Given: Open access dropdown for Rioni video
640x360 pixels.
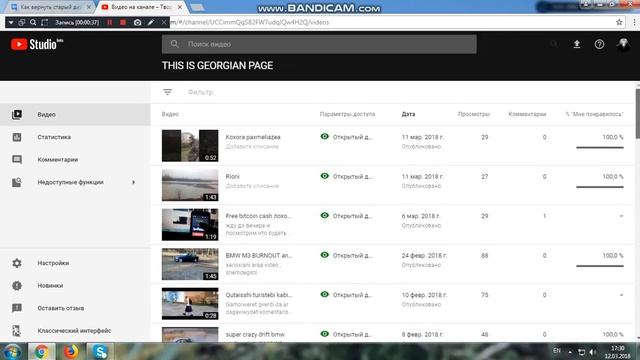Looking at the screenshot, I should [352, 177].
